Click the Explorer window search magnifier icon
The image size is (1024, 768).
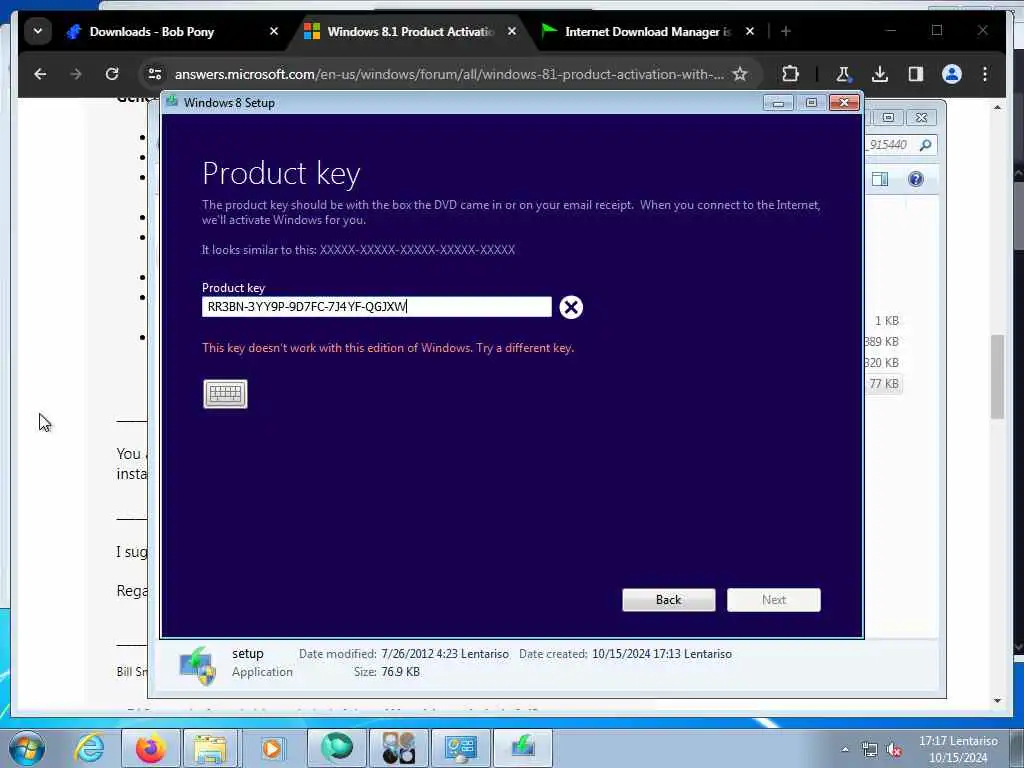click(925, 145)
